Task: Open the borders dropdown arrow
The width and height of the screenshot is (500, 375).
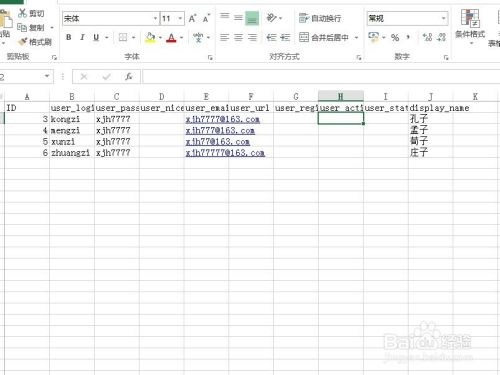Action: pos(133,37)
